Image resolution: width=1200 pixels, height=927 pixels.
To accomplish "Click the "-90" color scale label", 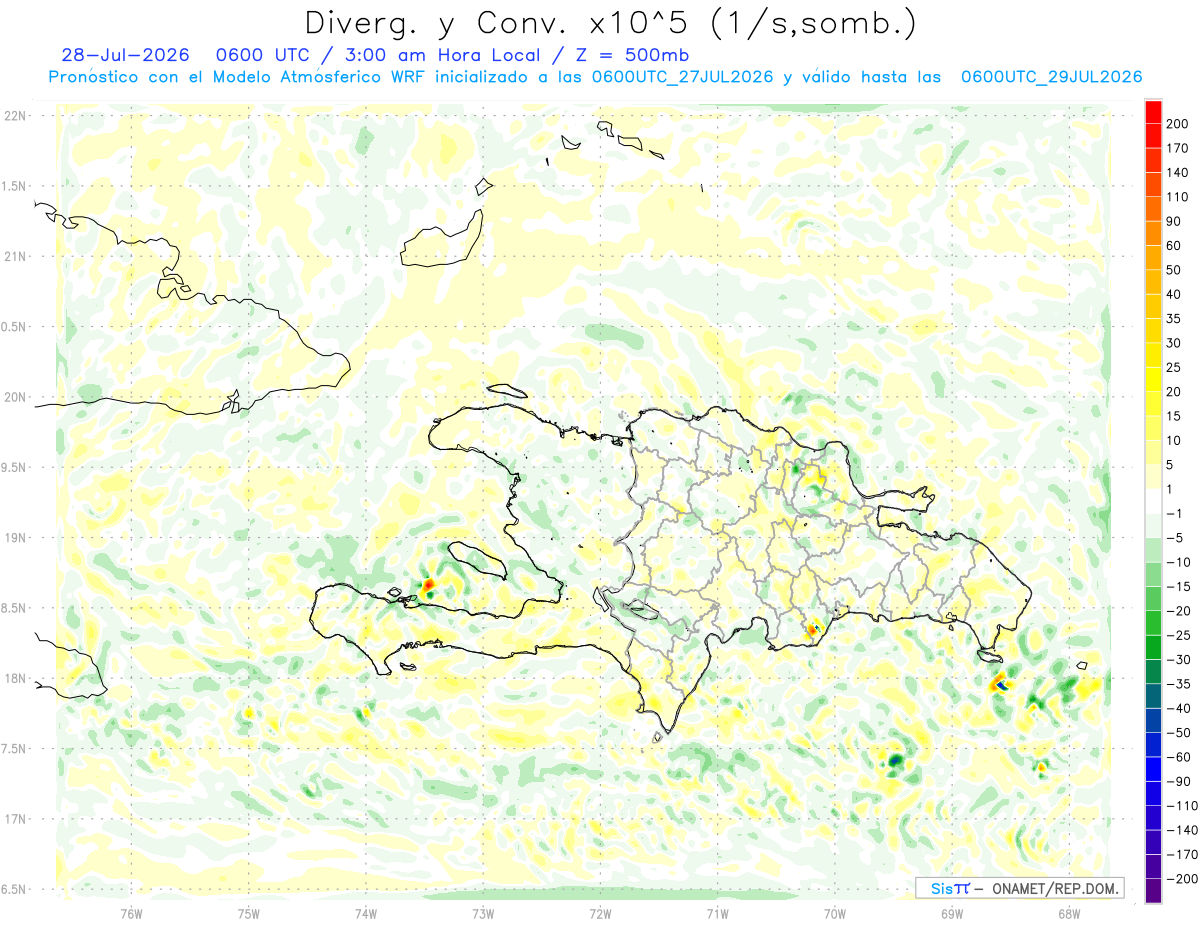I will click(x=1178, y=781).
